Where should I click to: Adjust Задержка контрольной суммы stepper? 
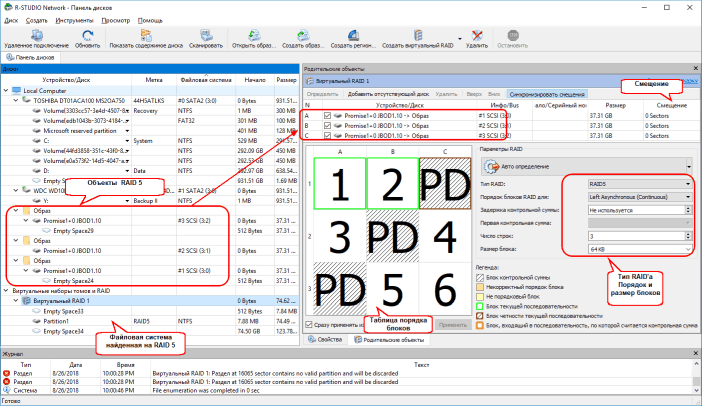(688, 210)
